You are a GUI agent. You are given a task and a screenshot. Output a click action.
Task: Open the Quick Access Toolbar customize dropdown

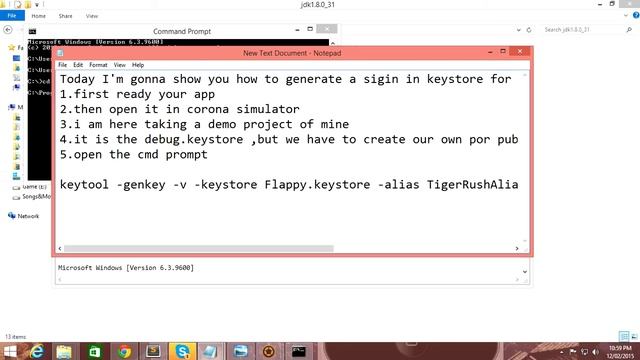[37, 4]
